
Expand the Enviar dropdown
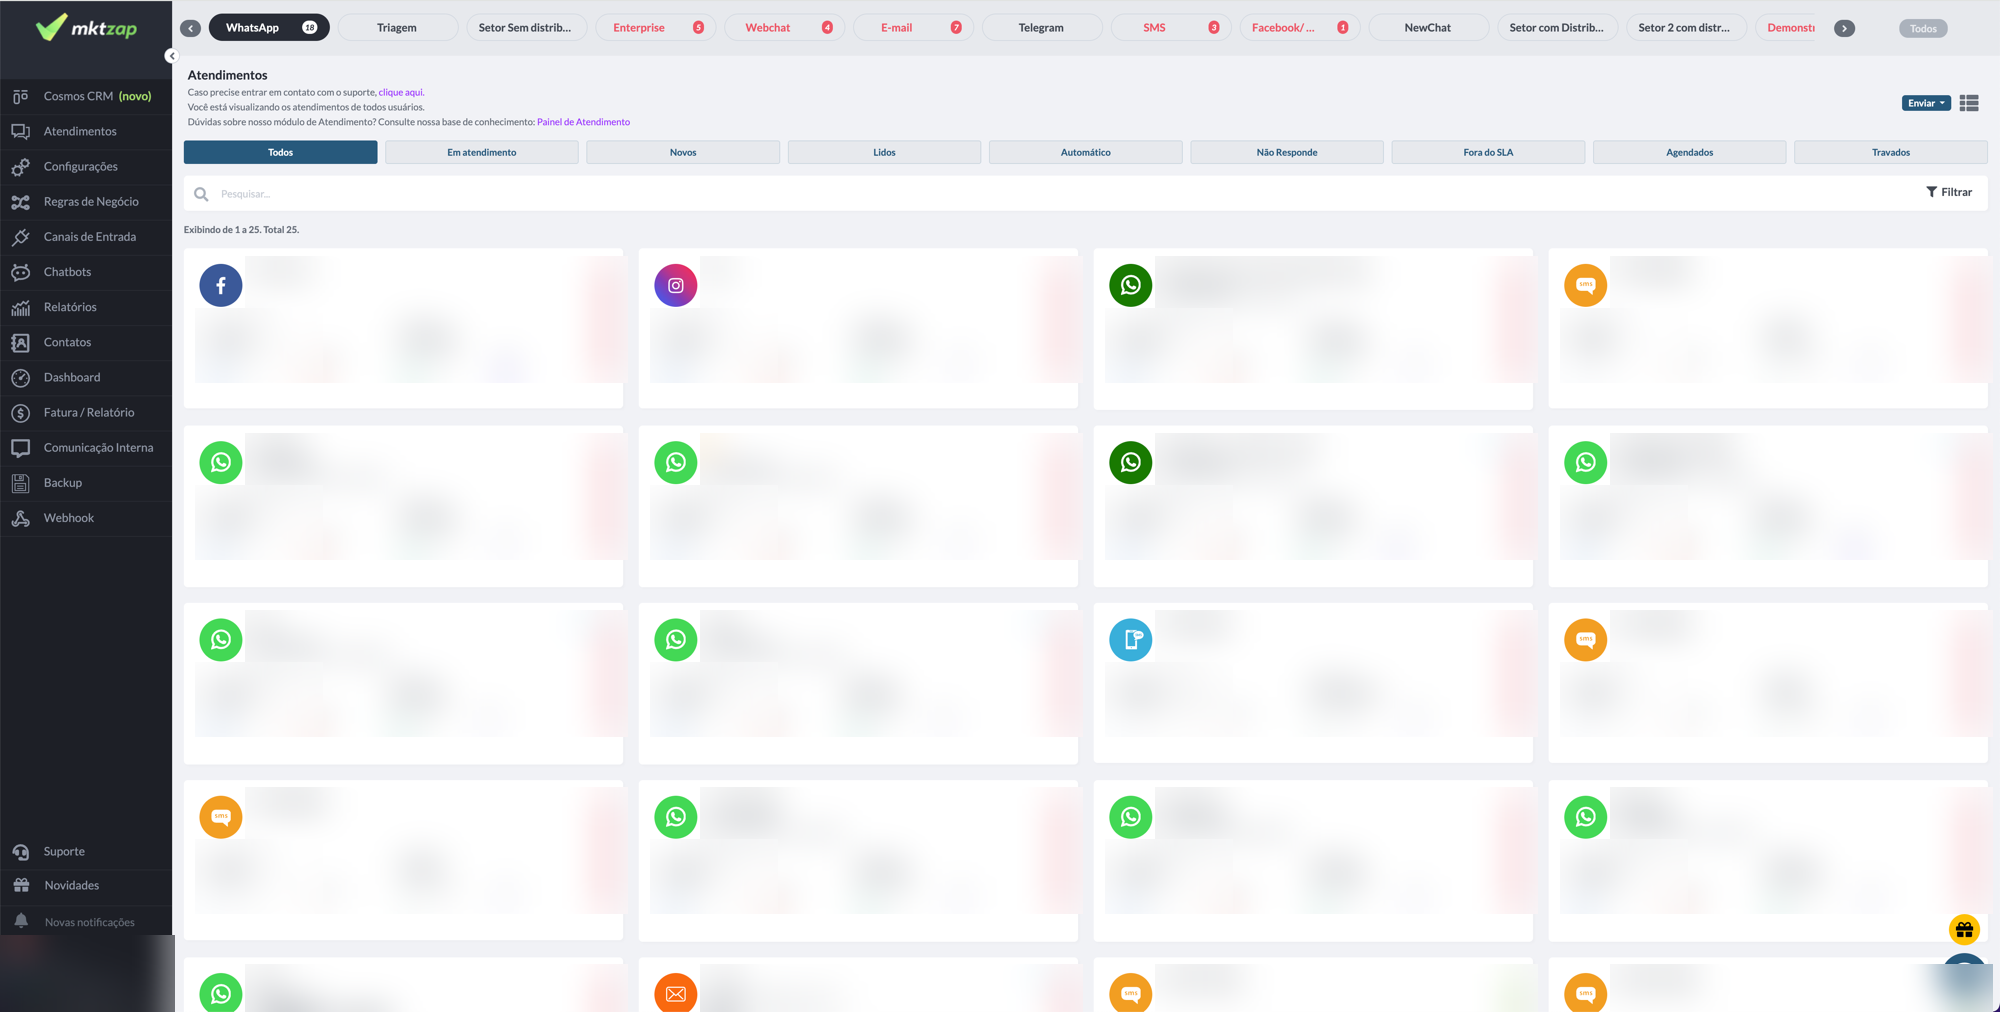[x=1926, y=103]
